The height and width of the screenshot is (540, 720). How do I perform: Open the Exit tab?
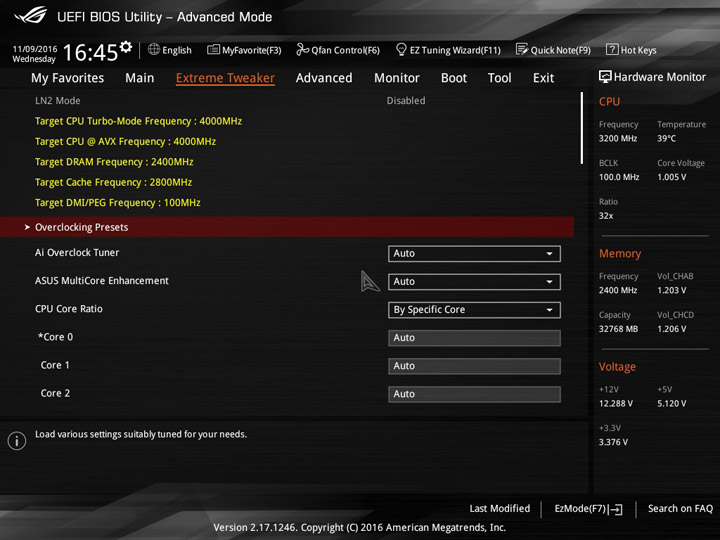coord(543,78)
